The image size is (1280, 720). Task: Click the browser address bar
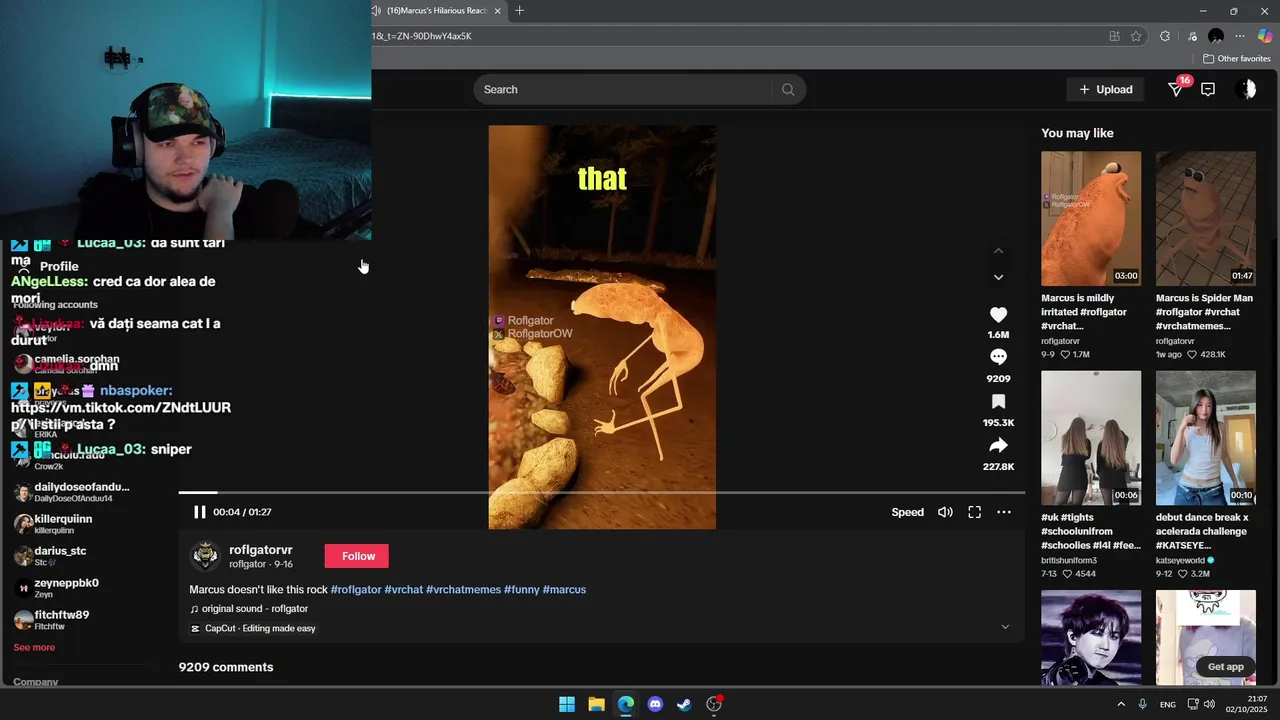735,36
